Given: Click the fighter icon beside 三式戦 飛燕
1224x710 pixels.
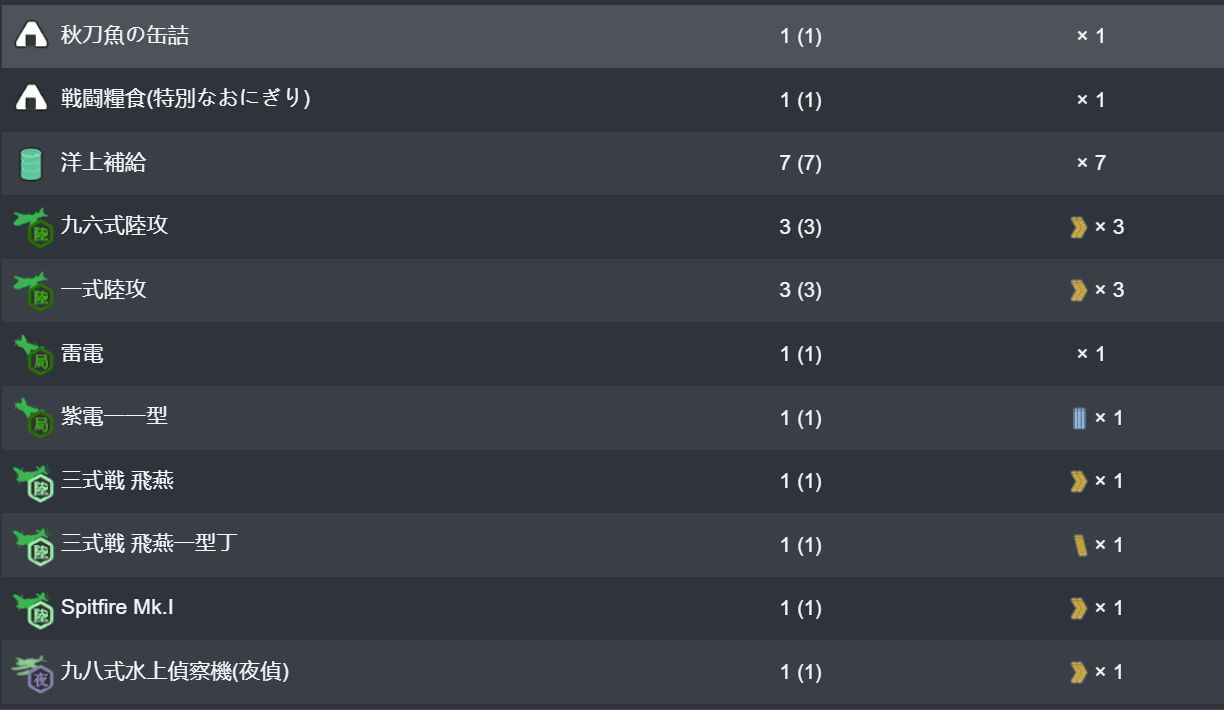Looking at the screenshot, I should (33, 482).
